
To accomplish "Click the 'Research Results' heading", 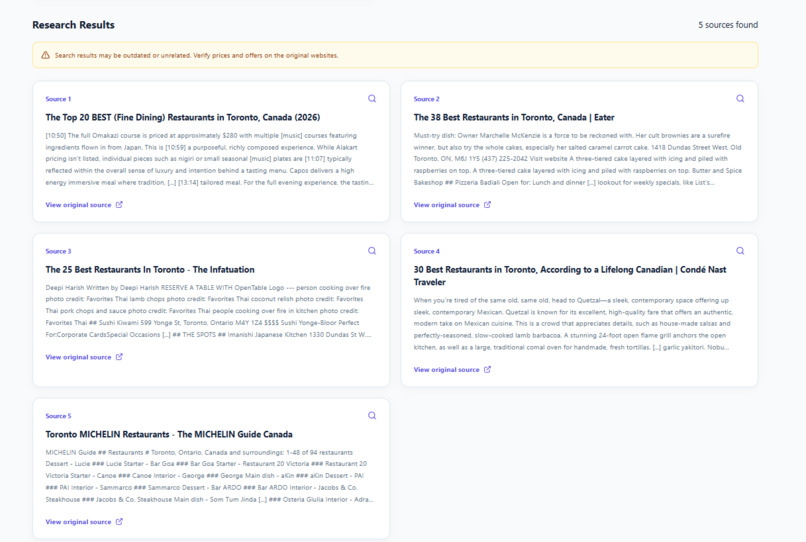I will [x=74, y=25].
